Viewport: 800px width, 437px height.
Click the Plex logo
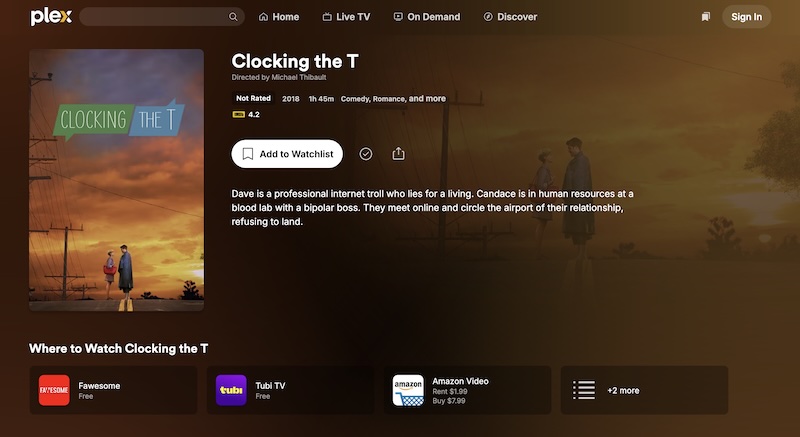(x=51, y=16)
